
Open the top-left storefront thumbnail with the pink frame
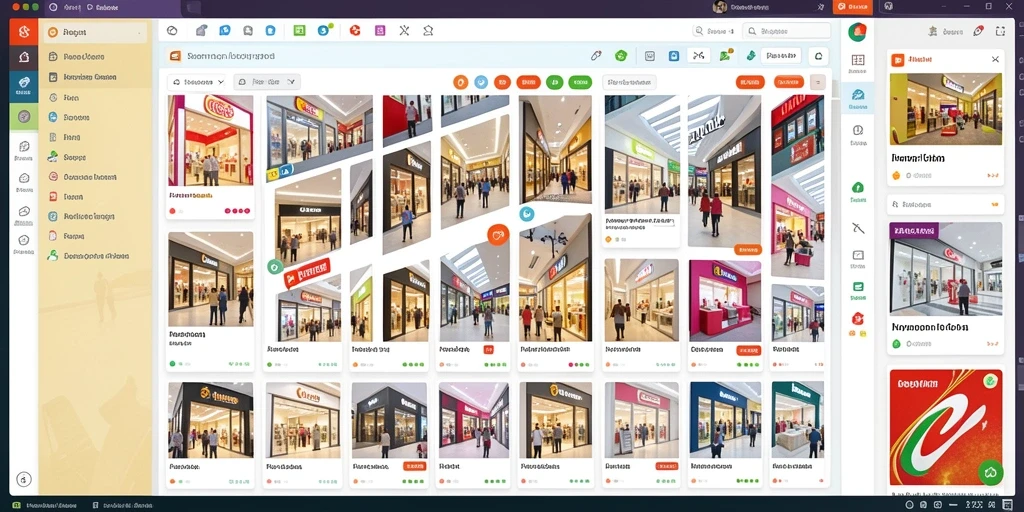pyautogui.click(x=210, y=140)
